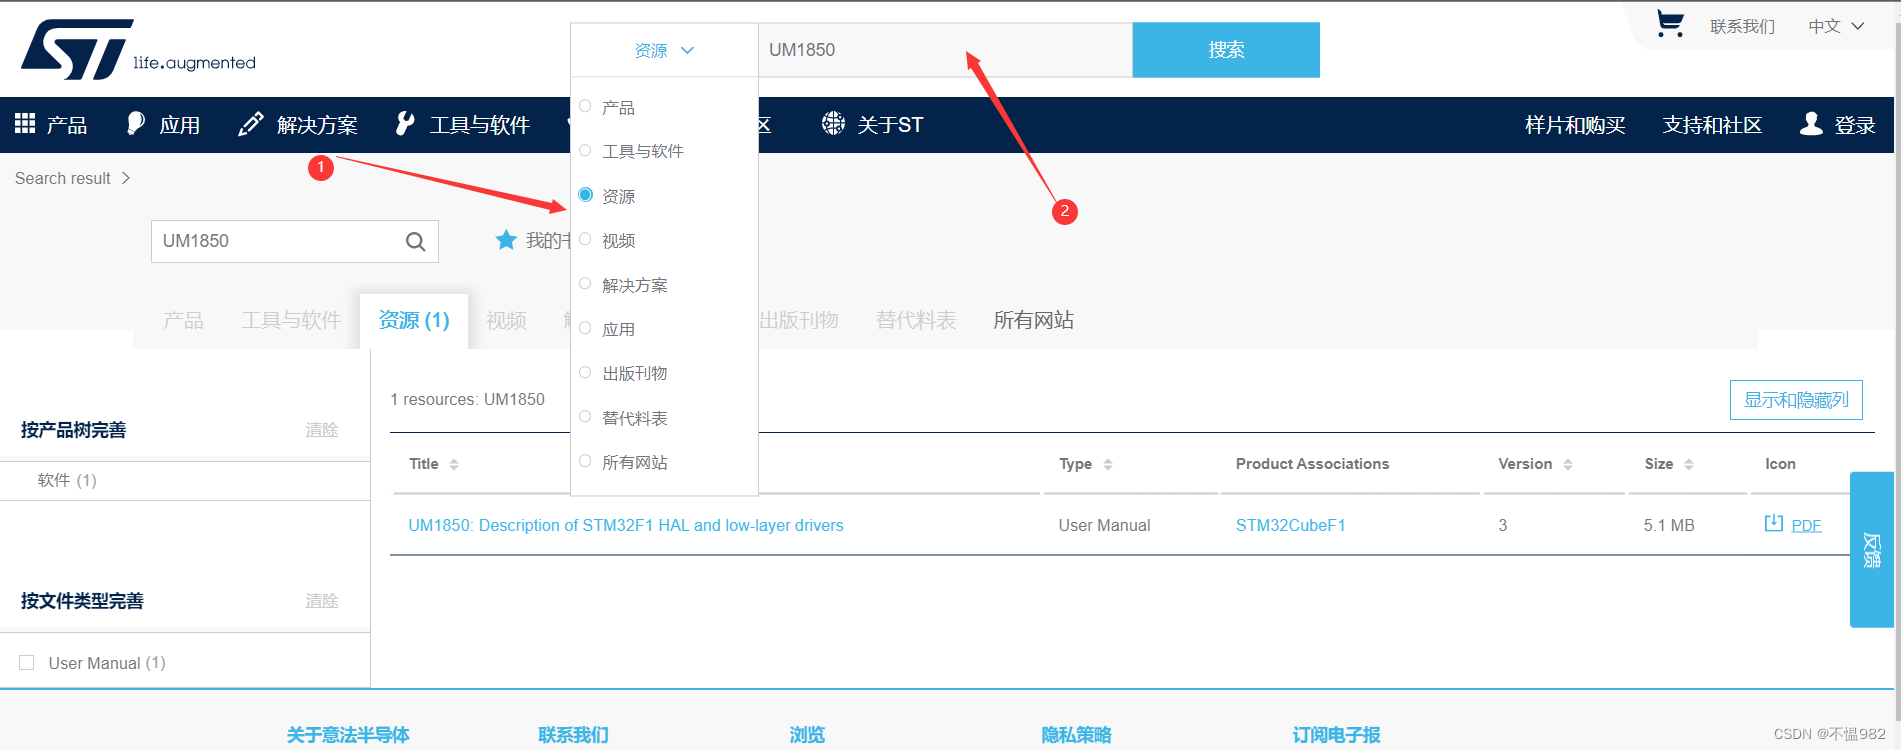Select the 替代料表 radio option
This screenshot has width=1901, height=750.
tap(585, 416)
